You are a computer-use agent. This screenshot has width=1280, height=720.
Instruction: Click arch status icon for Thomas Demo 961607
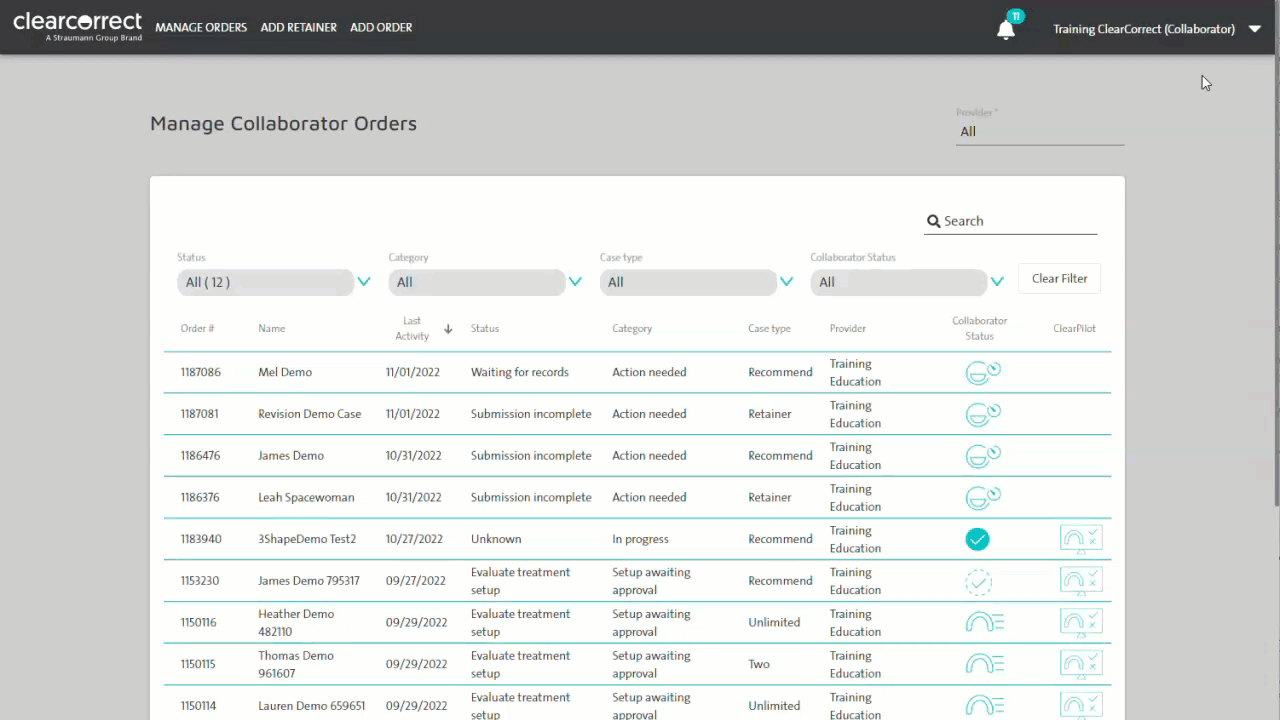pyautogui.click(x=984, y=664)
